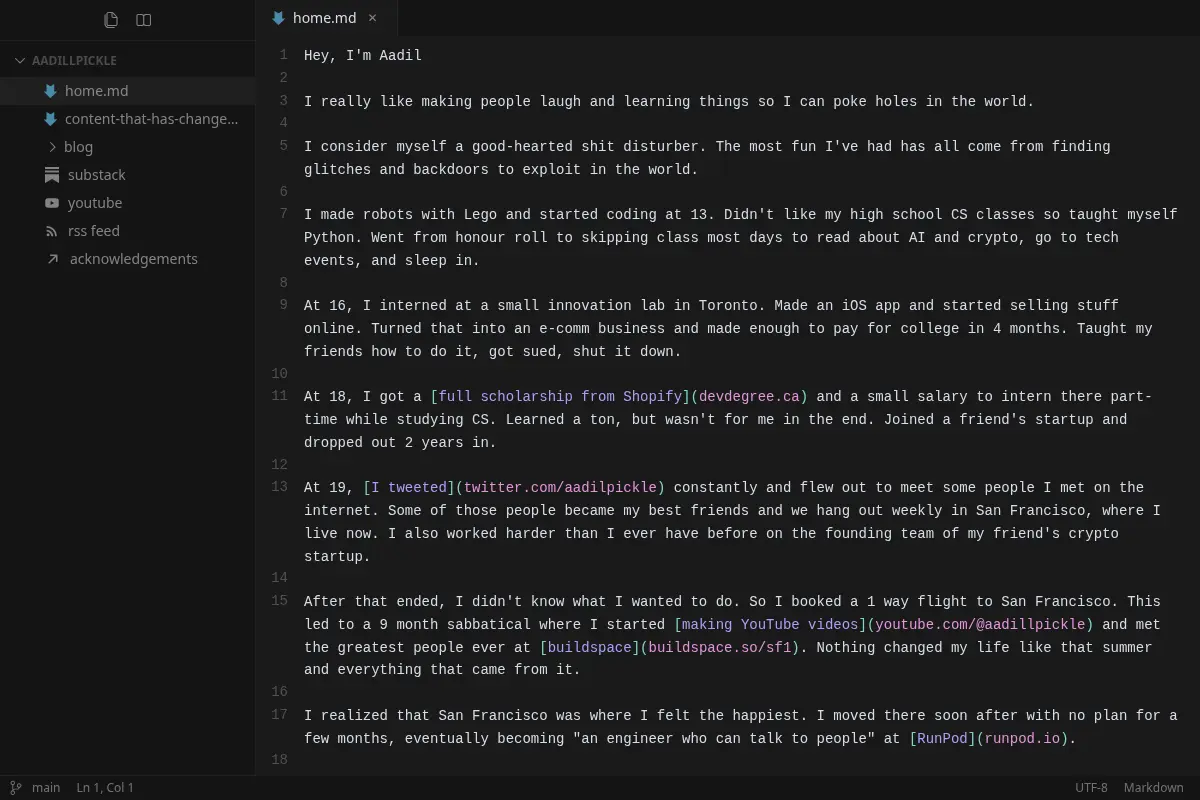Click the rss feed icon
The height and width of the screenshot is (800, 1200).
[x=52, y=231]
